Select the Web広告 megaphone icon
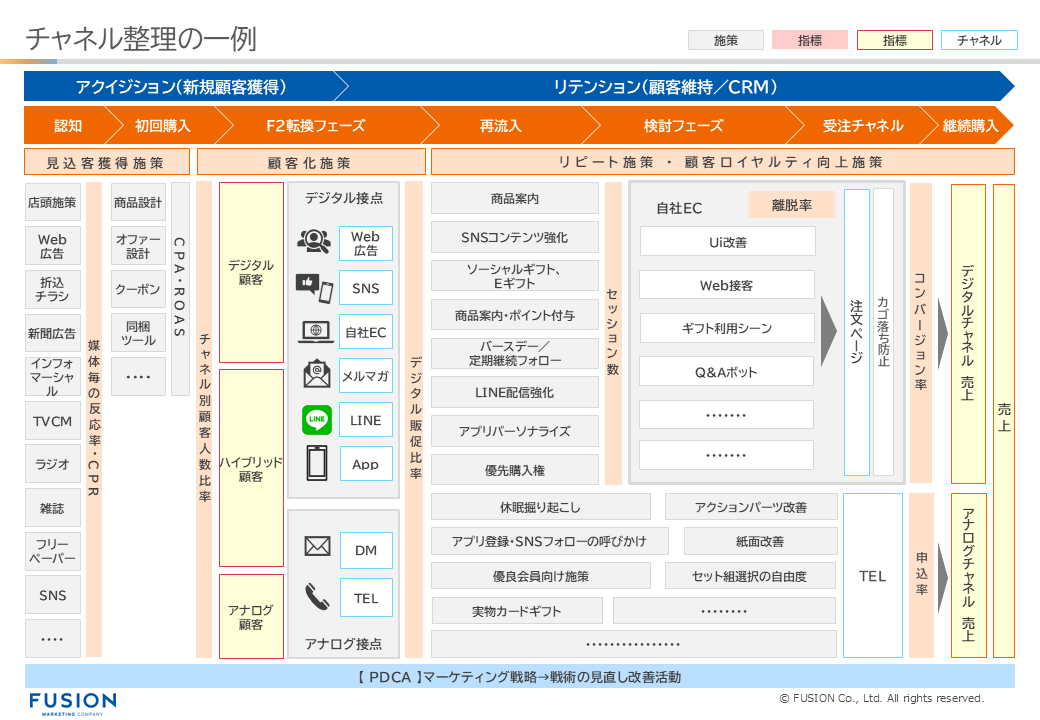The width and height of the screenshot is (1040, 720). point(316,241)
